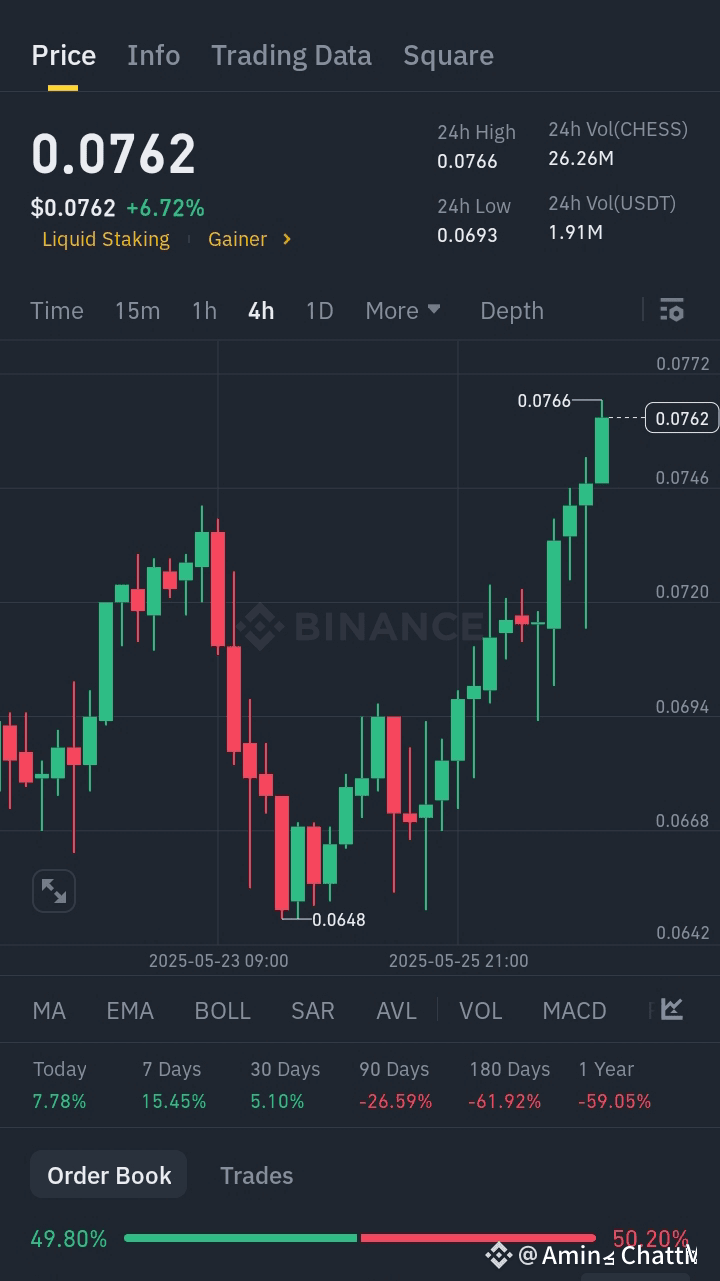The image size is (720, 1281).
Task: Select the 15m interval
Action: [x=137, y=310]
